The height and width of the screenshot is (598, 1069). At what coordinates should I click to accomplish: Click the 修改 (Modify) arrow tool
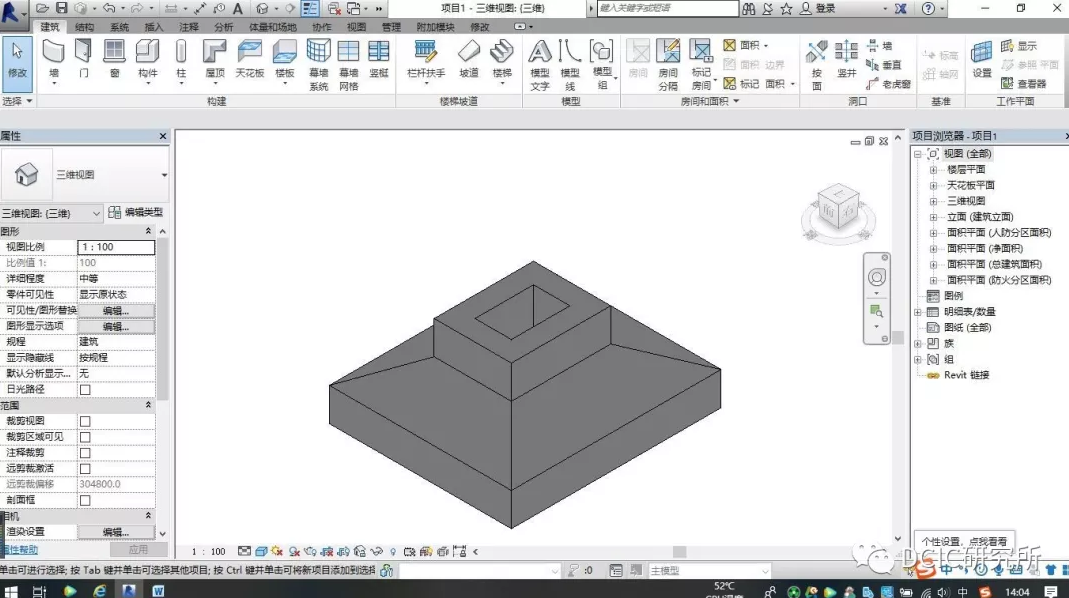coord(17,56)
